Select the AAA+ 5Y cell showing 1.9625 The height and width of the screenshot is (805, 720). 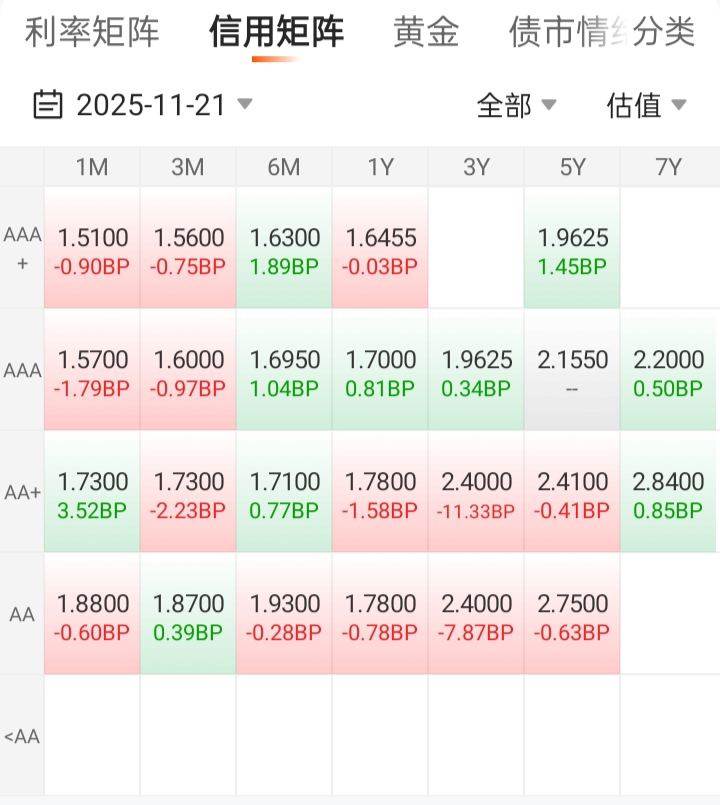[572, 249]
